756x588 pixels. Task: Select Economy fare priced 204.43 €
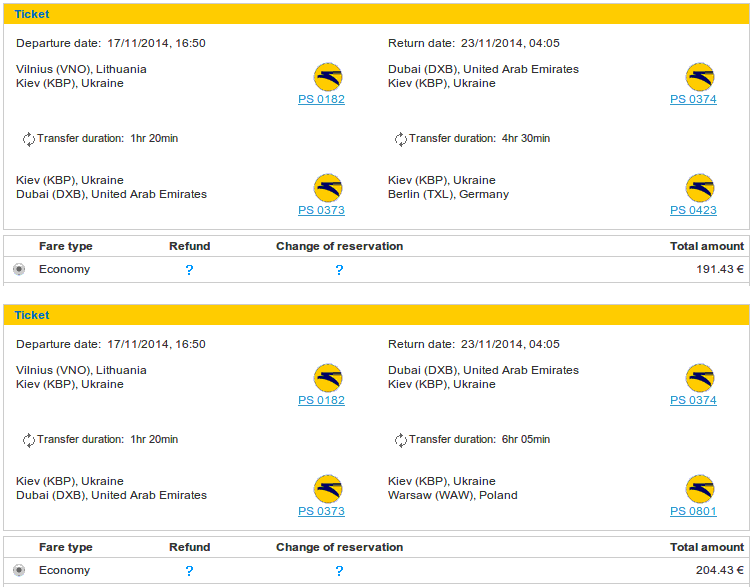[x=19, y=570]
